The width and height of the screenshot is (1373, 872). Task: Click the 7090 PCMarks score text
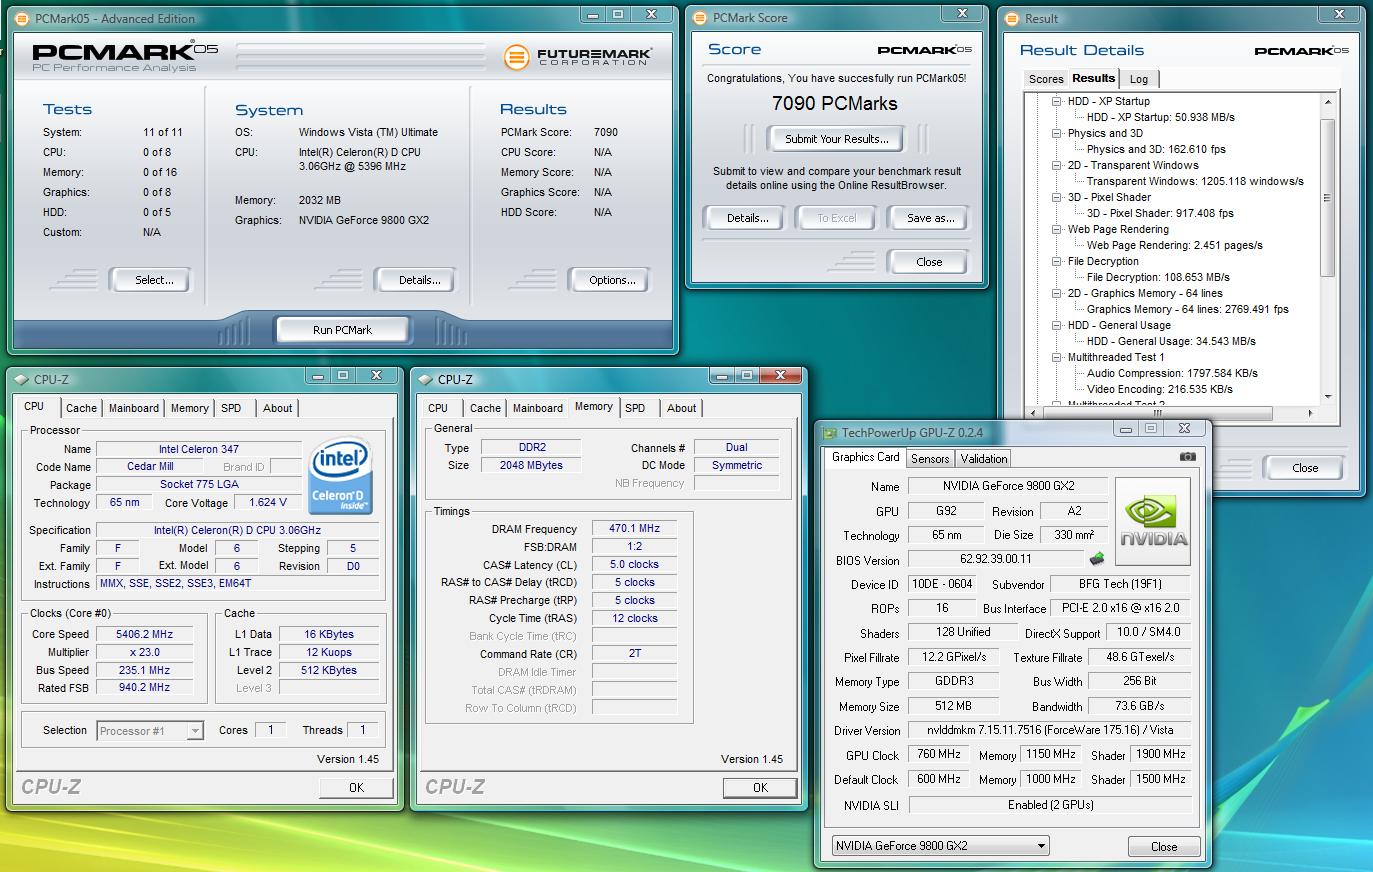835,103
